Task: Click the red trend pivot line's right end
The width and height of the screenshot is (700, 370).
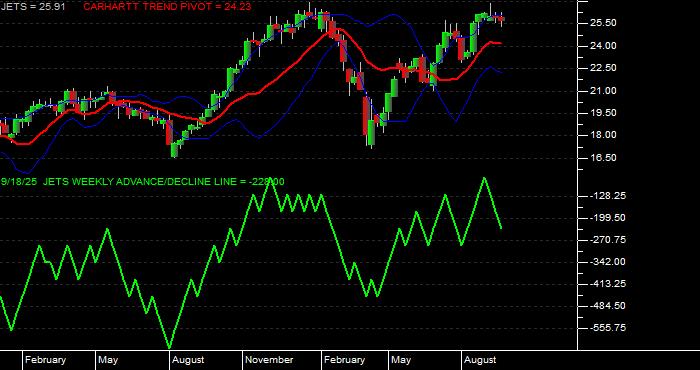Action: (500, 43)
